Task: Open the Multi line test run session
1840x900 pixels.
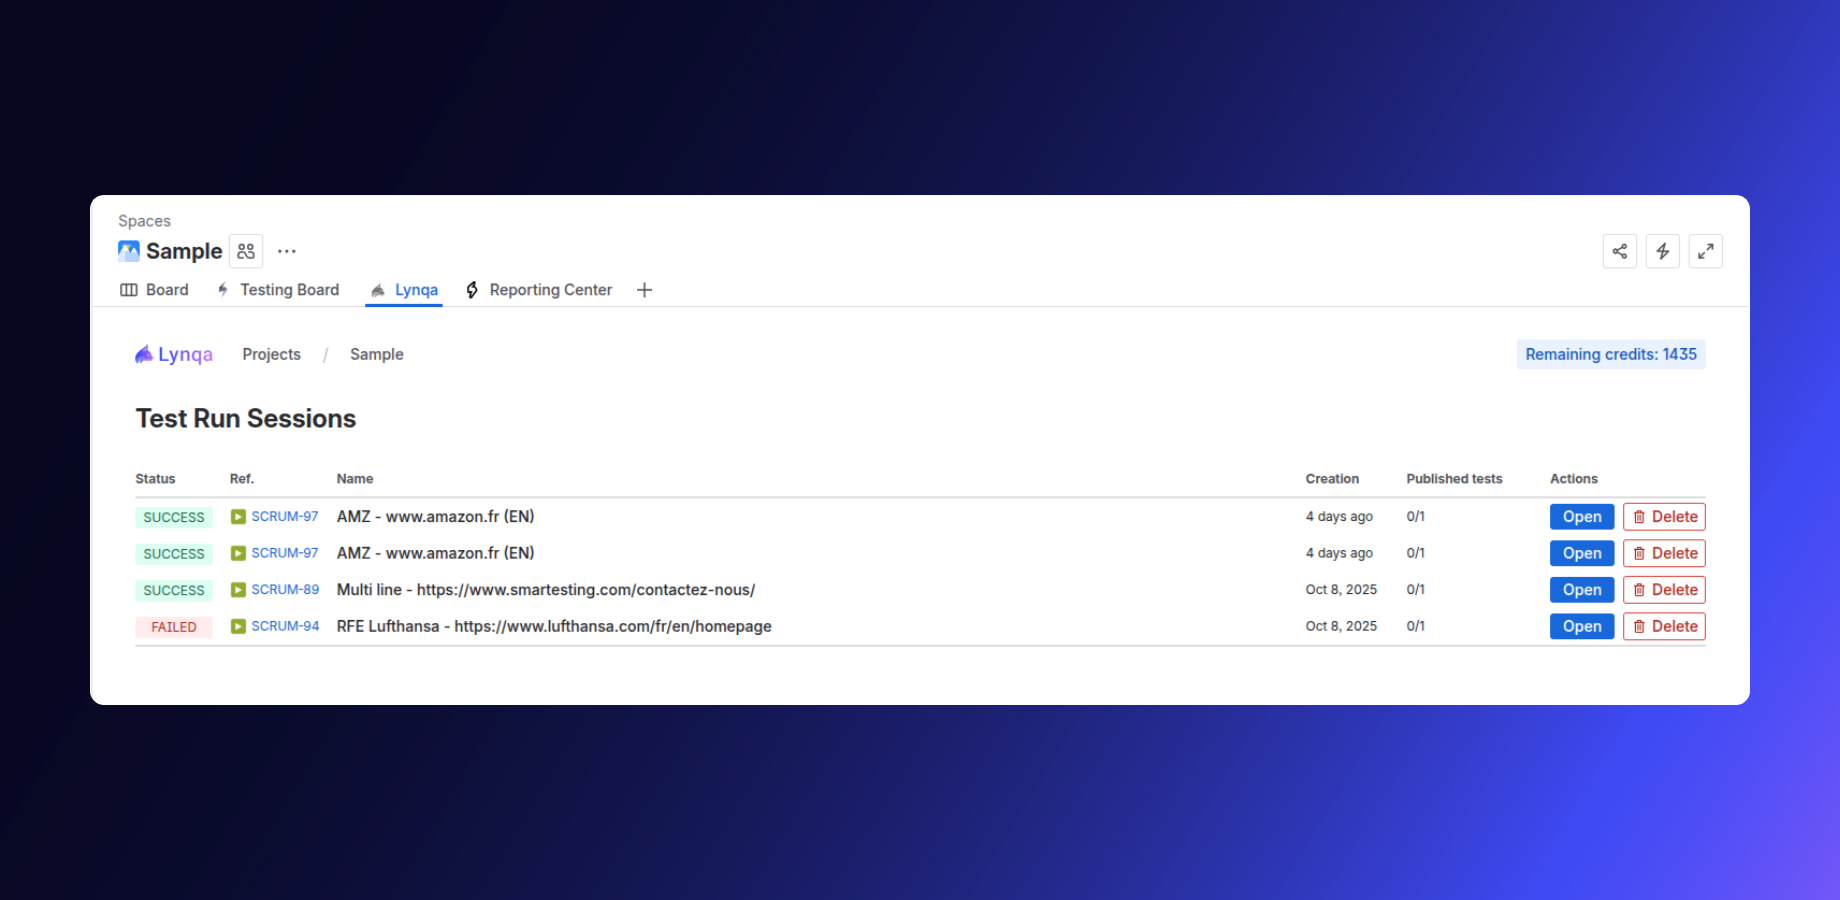Action: click(x=1581, y=590)
